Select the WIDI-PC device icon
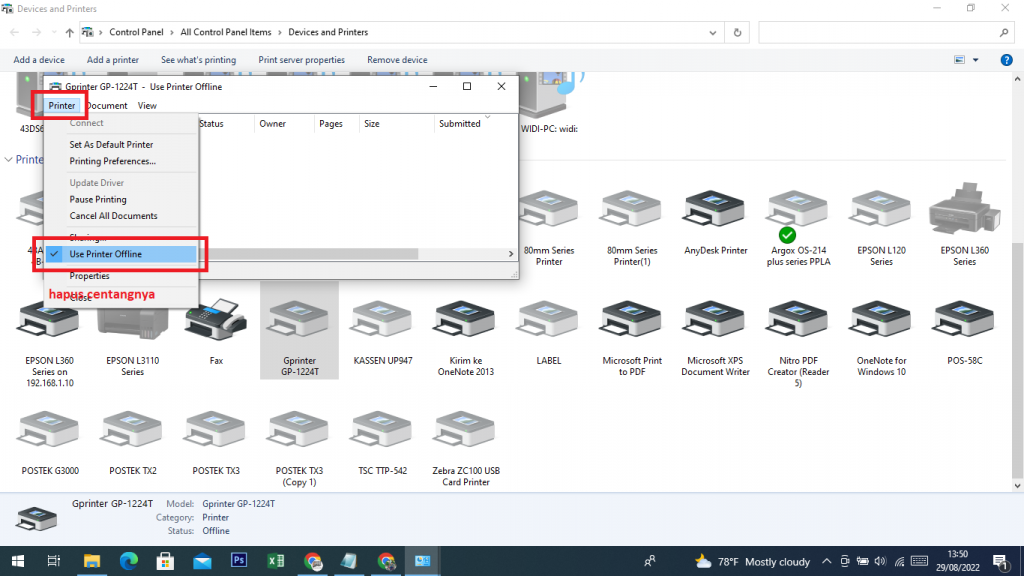This screenshot has height=576, width=1024. click(x=549, y=103)
